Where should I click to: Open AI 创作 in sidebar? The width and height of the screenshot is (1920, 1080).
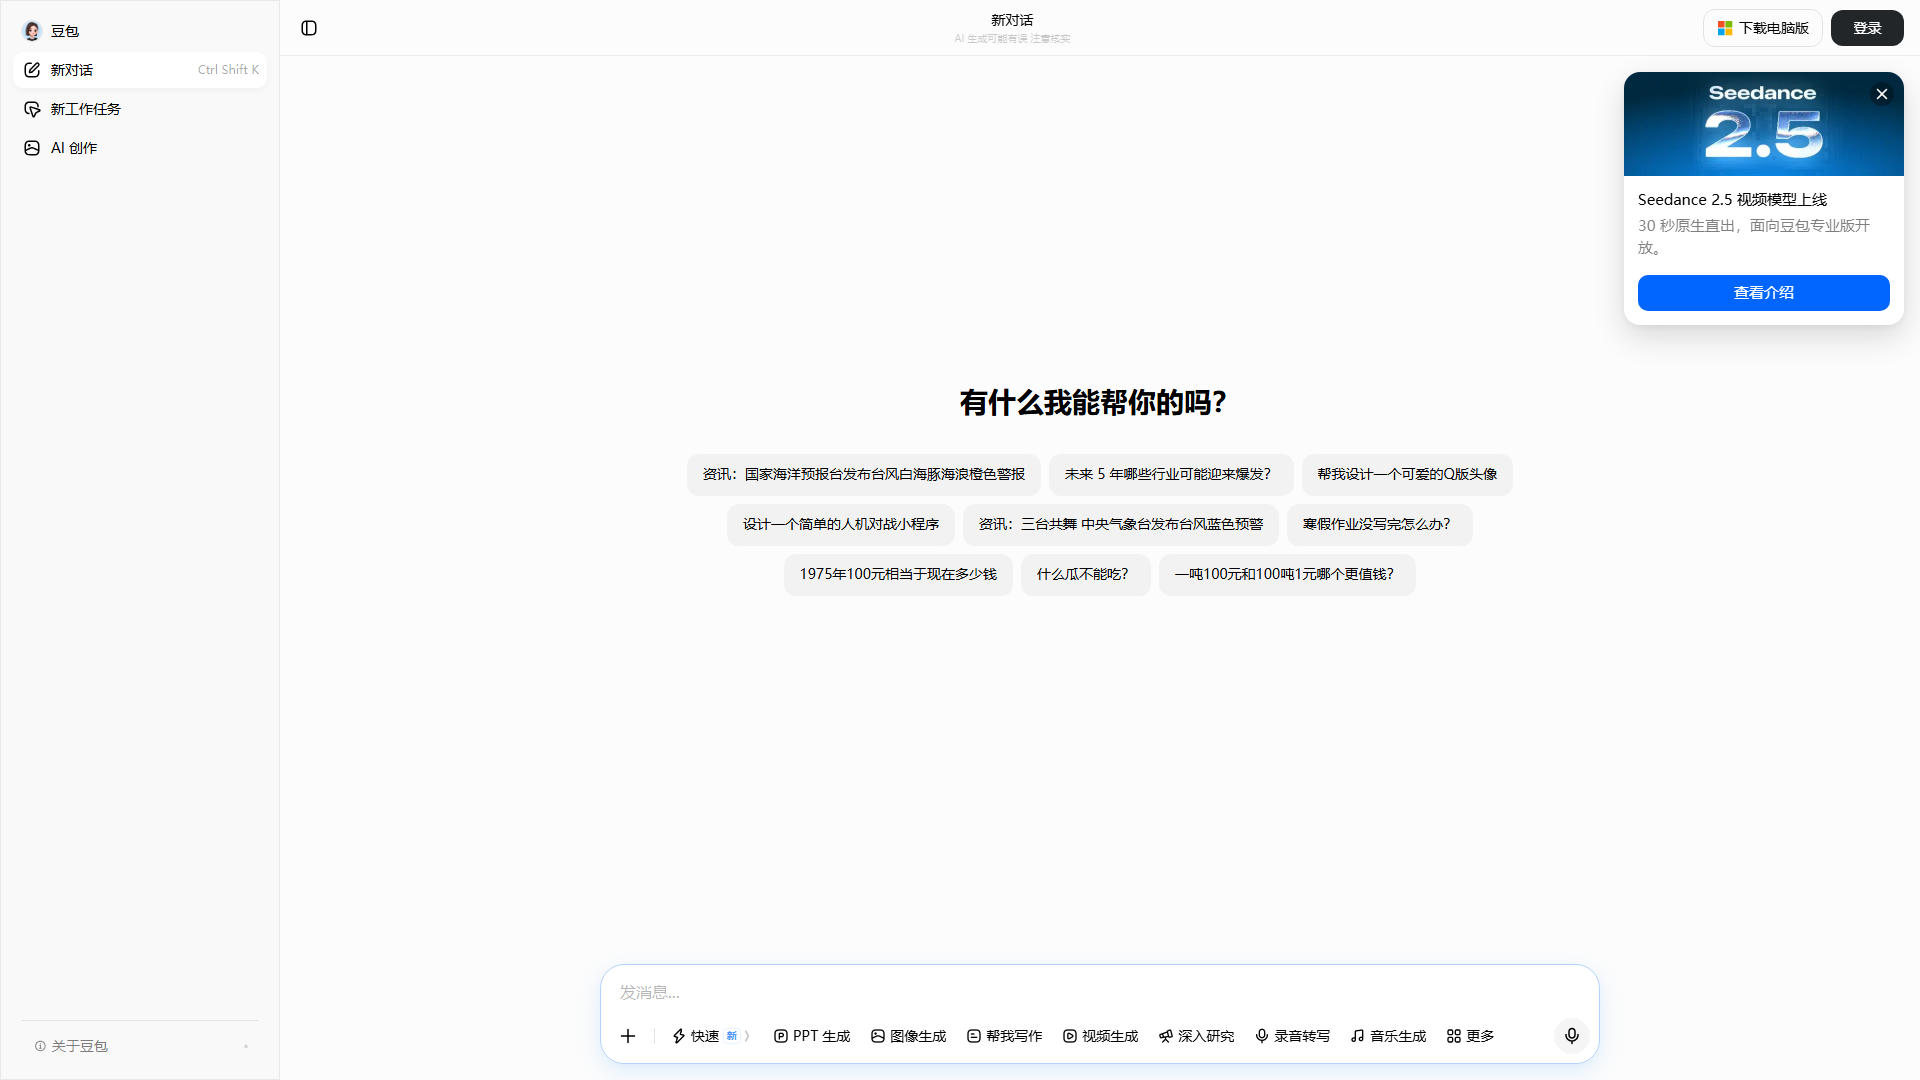[x=140, y=148]
